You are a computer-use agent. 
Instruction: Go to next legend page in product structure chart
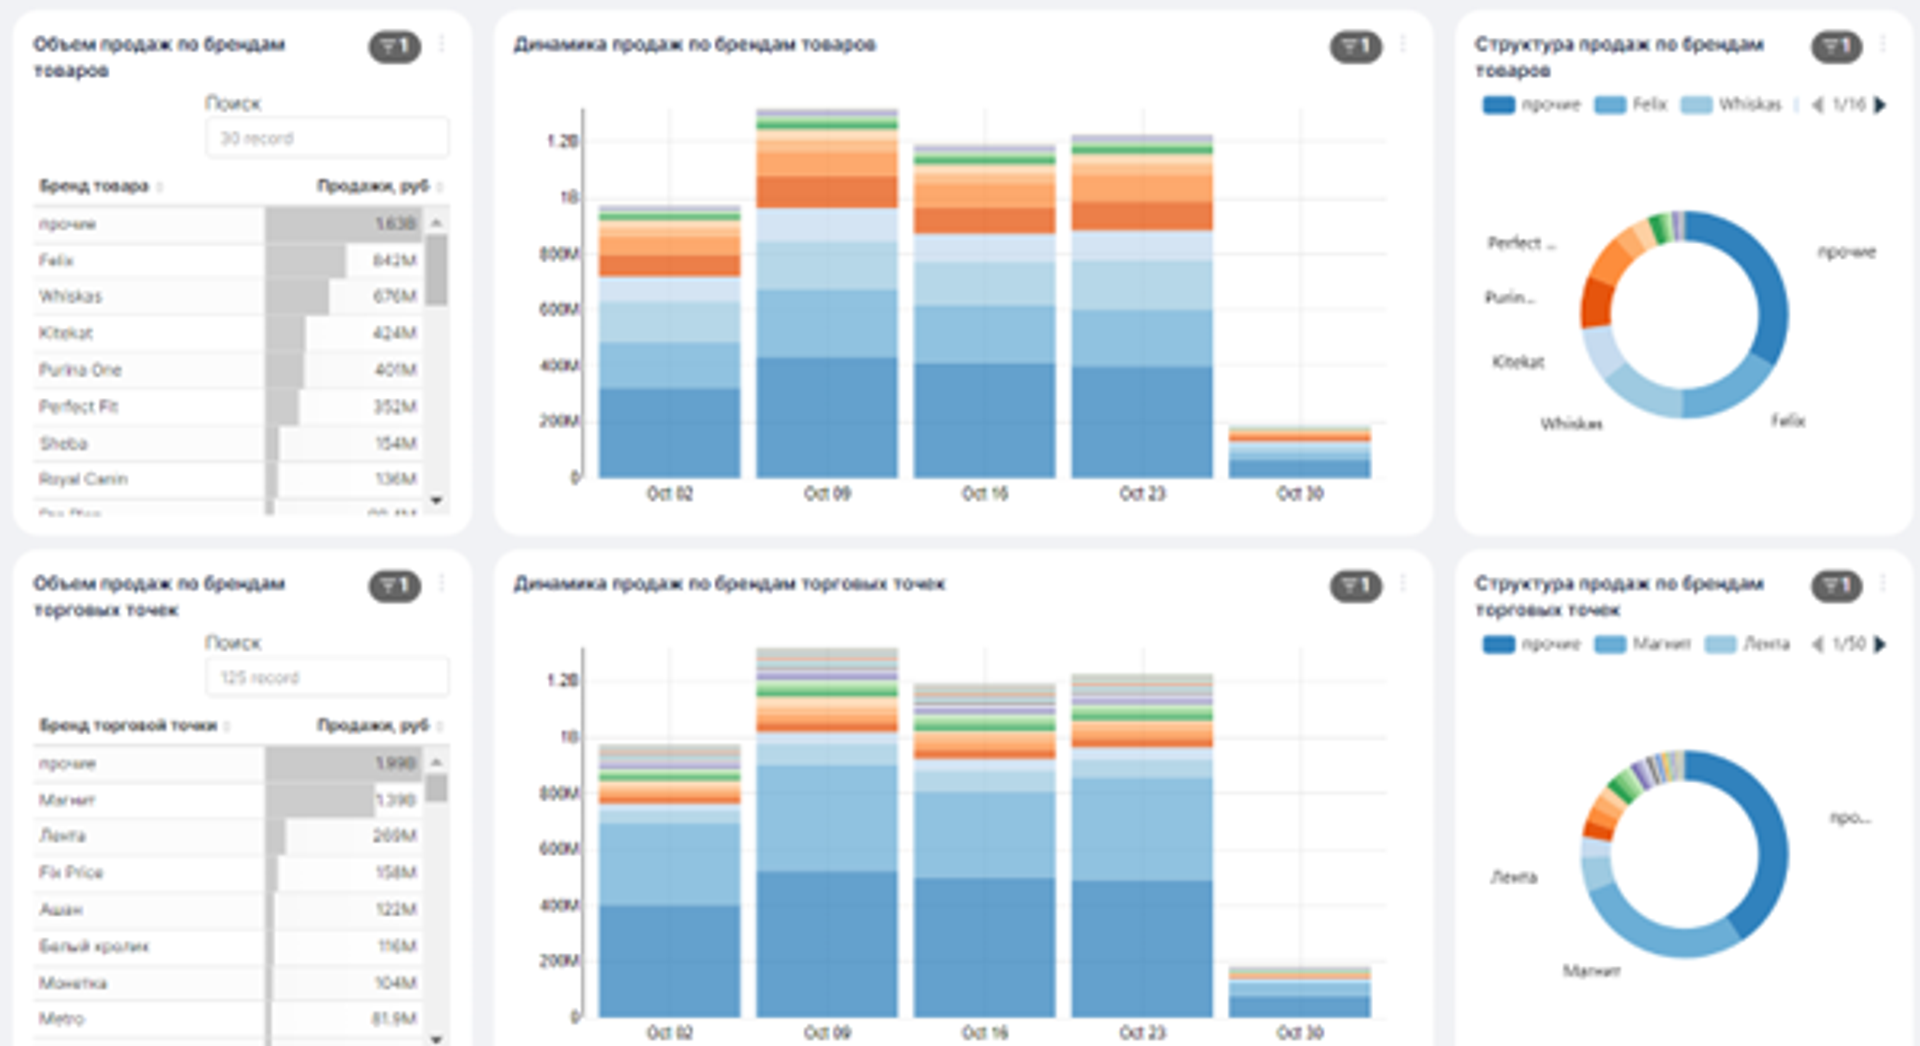1880,105
